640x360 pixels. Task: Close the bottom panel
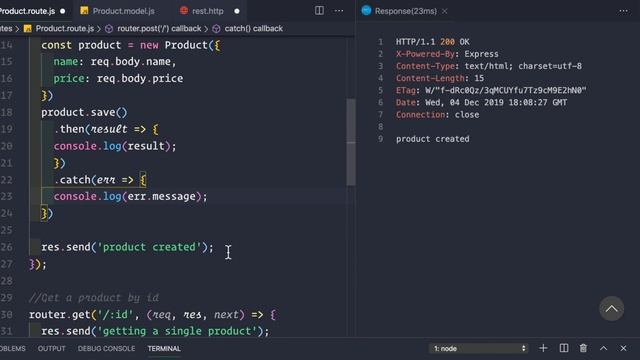[623, 348]
